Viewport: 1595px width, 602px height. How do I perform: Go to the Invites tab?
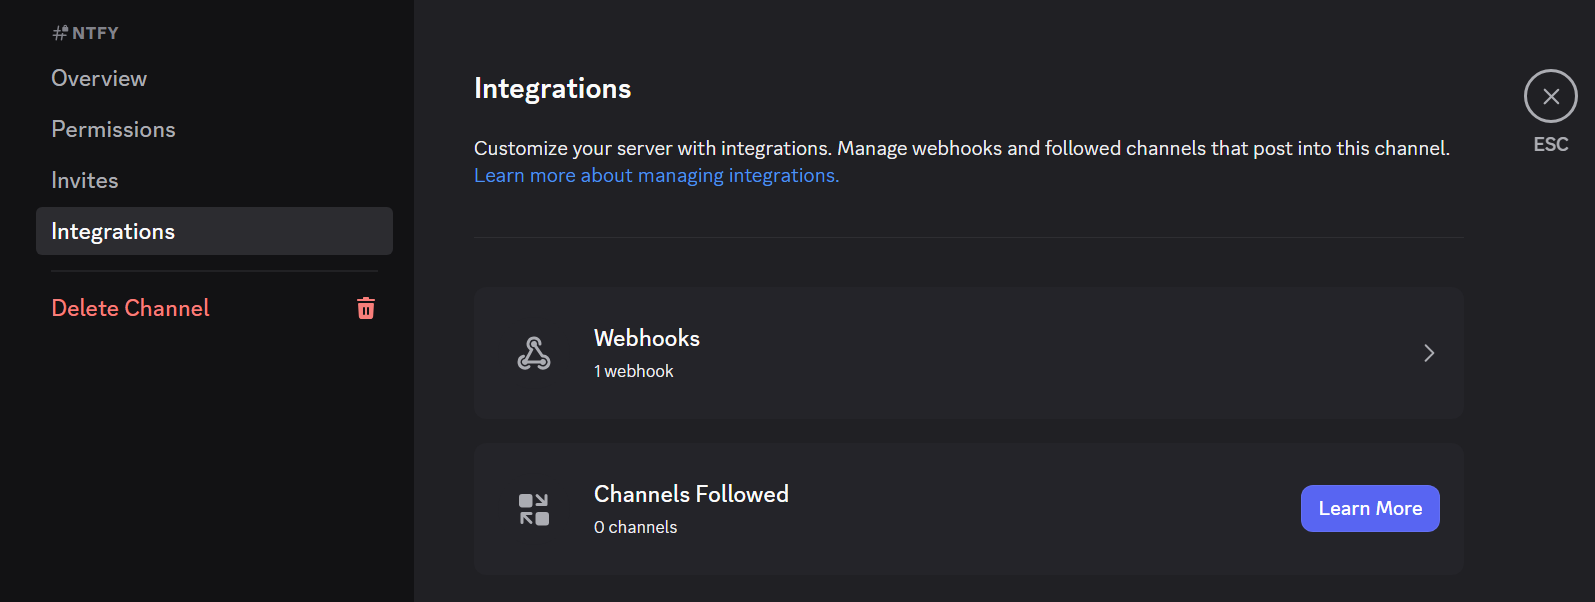[x=85, y=180]
